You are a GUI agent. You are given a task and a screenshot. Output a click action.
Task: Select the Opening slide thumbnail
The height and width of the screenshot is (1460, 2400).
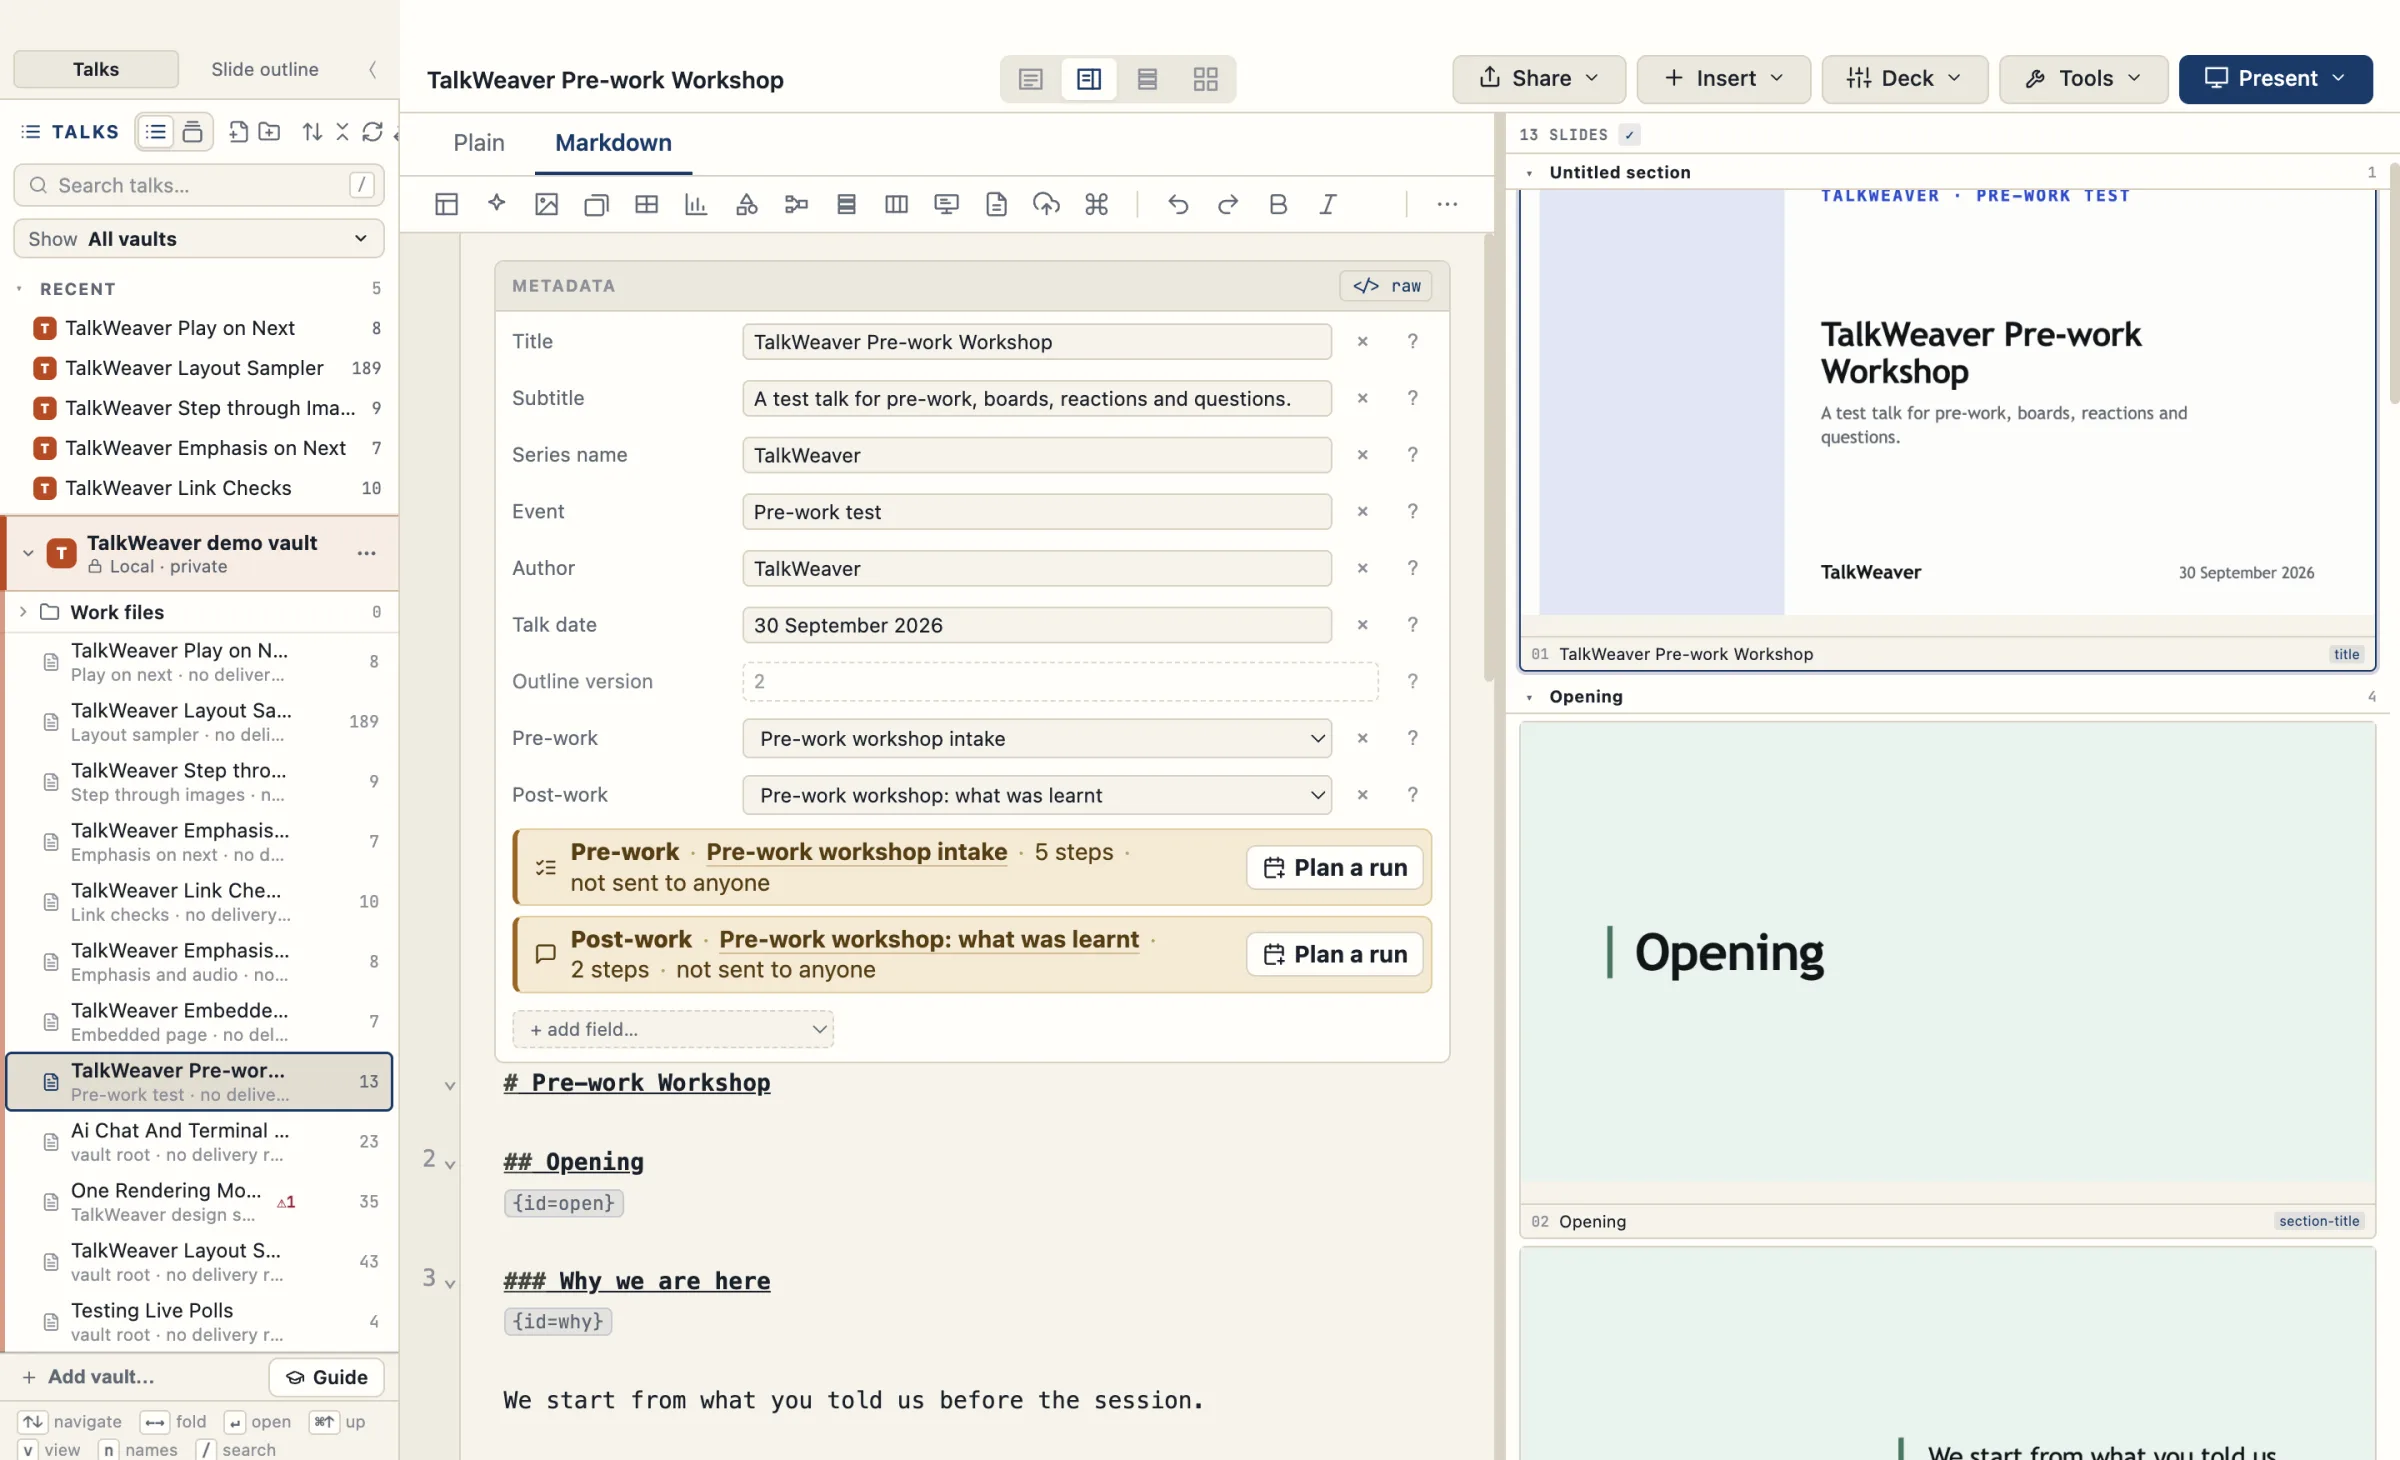click(1947, 979)
